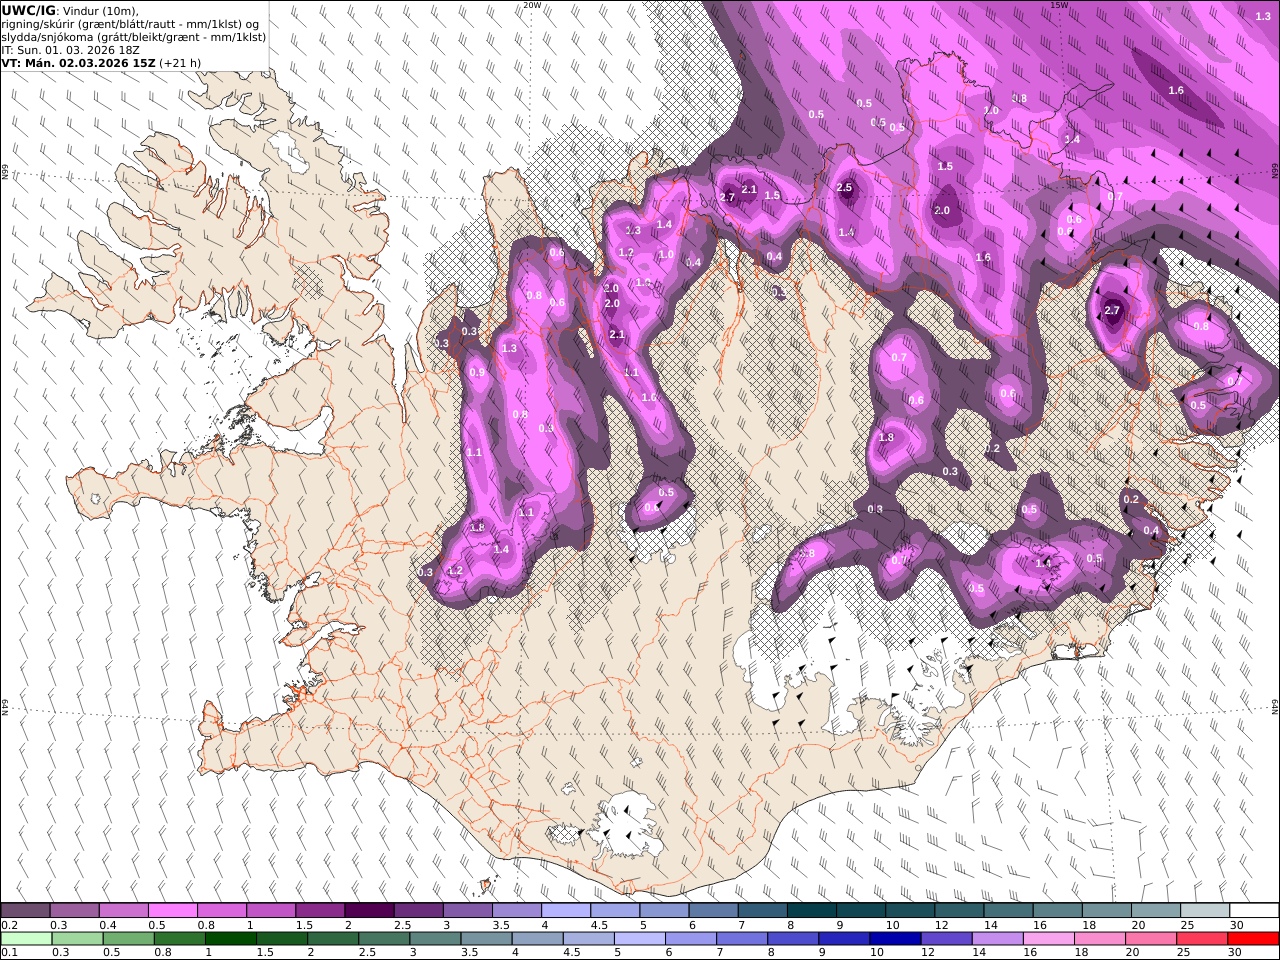
Task: Pick the 1.5 green swatch in lower legend
Action: [281, 938]
